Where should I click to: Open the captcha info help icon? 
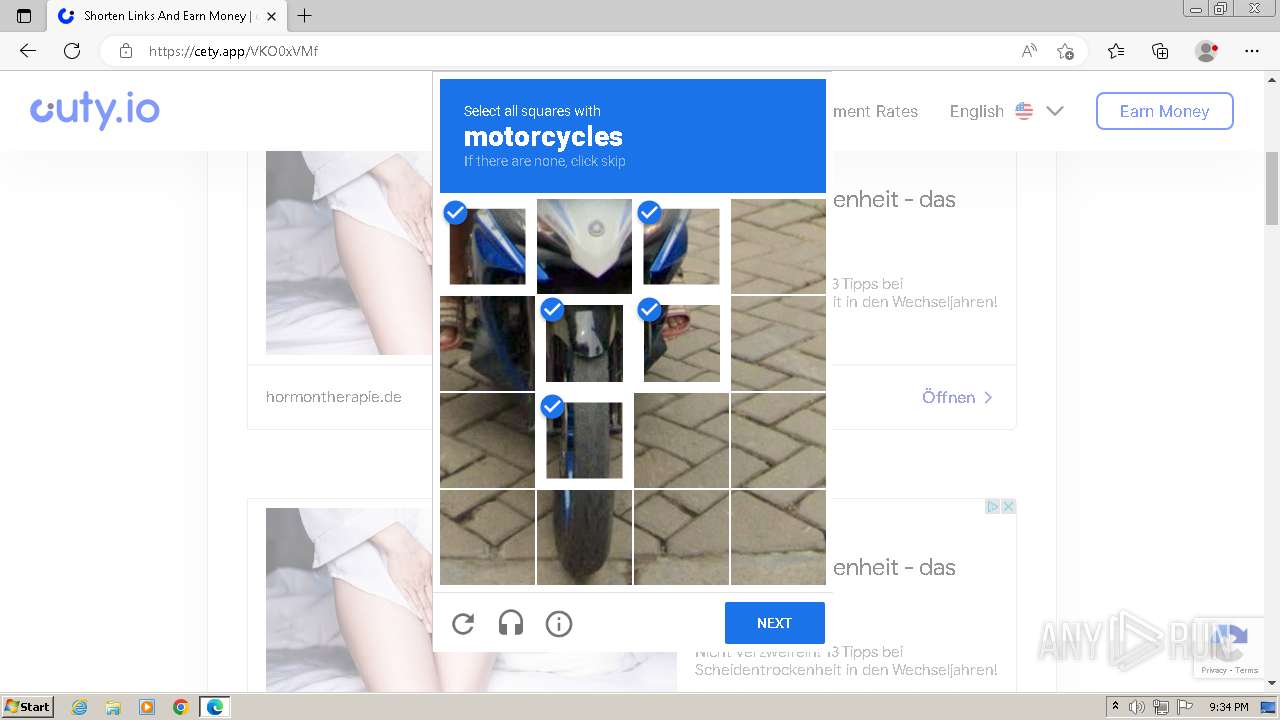pyautogui.click(x=559, y=624)
